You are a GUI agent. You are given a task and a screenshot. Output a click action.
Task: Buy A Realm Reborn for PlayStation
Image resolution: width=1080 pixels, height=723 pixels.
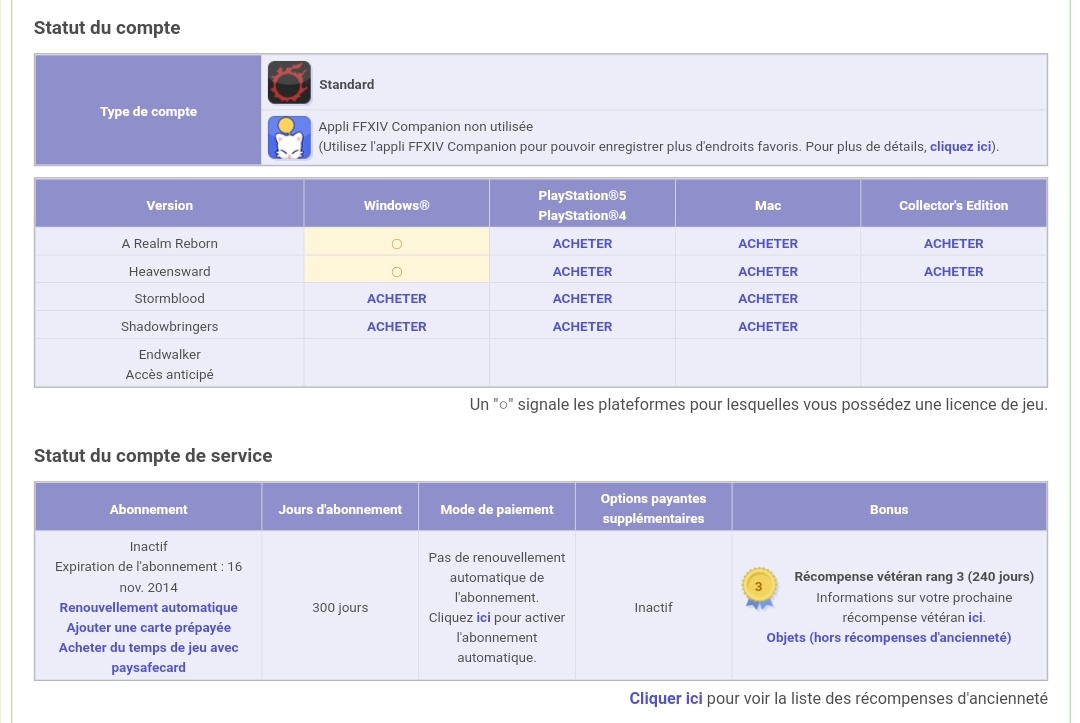[582, 244]
